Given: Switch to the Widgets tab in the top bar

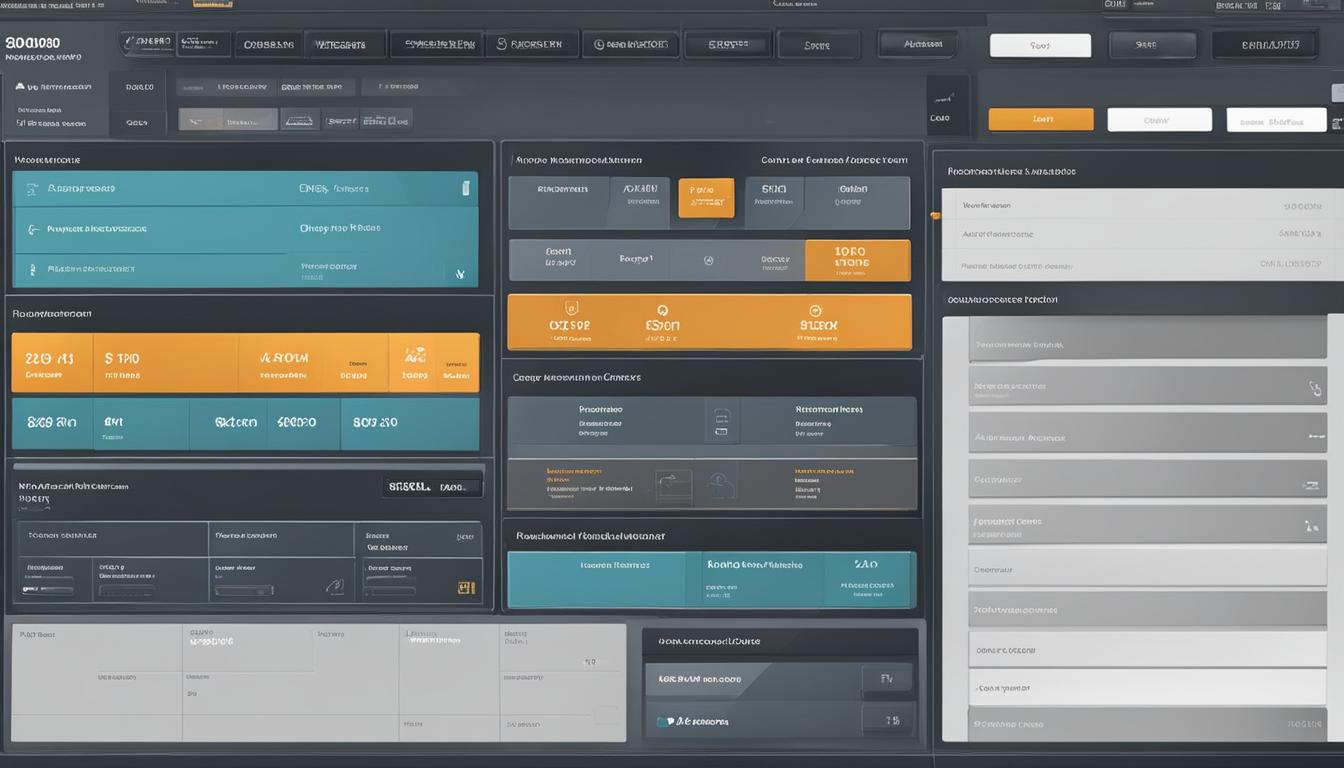Looking at the screenshot, I should coord(345,44).
